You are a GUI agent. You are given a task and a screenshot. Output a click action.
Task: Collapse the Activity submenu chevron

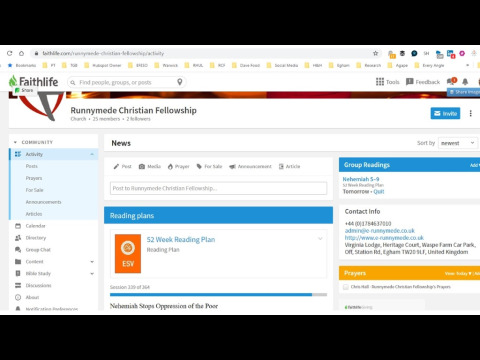(92, 154)
